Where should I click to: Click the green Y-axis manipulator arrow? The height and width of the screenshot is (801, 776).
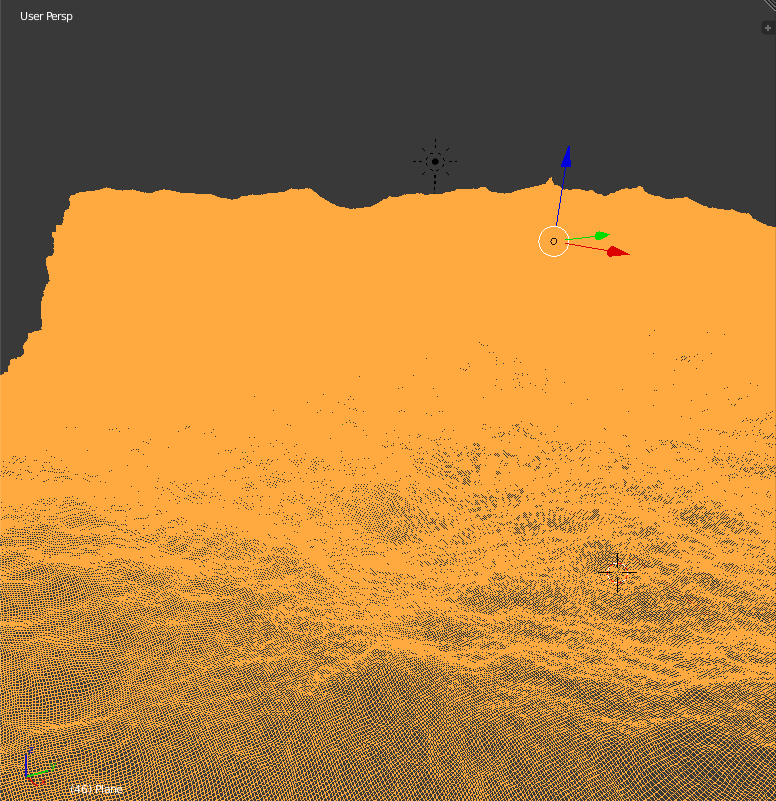click(603, 235)
